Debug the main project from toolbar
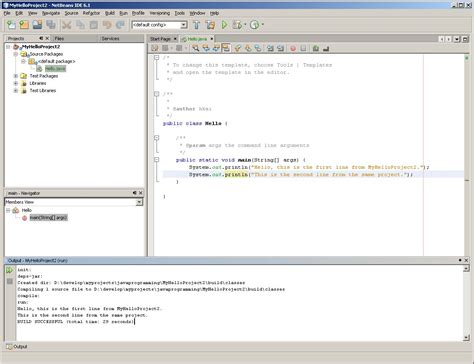Screen dimensions: 474x364 (237, 25)
